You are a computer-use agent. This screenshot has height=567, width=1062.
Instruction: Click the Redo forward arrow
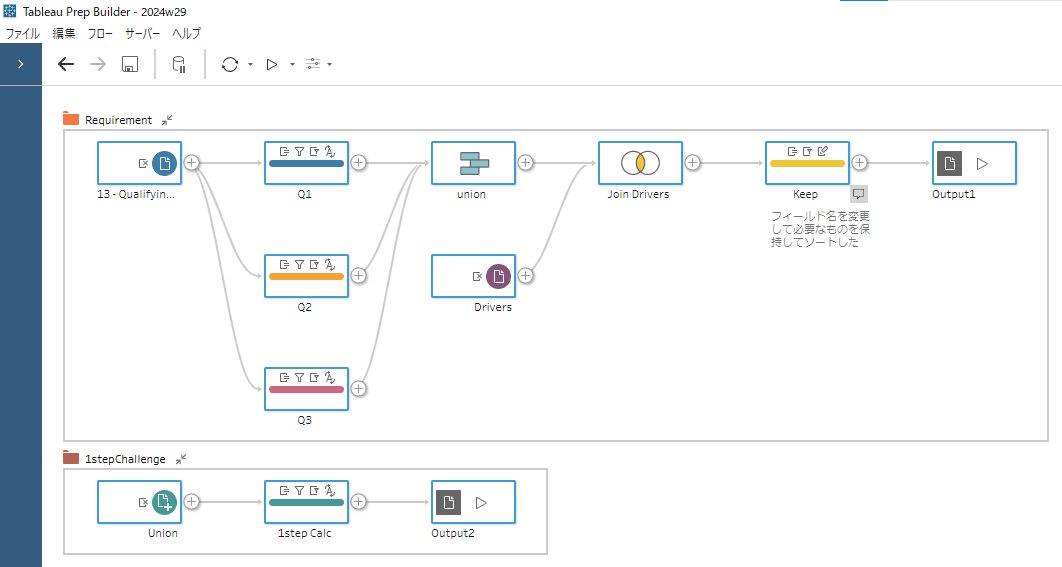pyautogui.click(x=98, y=64)
